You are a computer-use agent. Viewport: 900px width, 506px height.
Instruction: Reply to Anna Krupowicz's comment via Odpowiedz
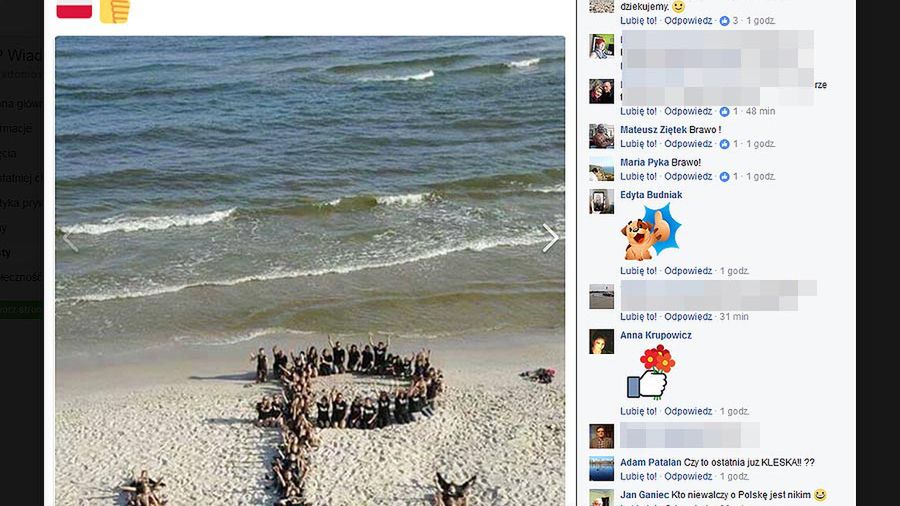[688, 411]
